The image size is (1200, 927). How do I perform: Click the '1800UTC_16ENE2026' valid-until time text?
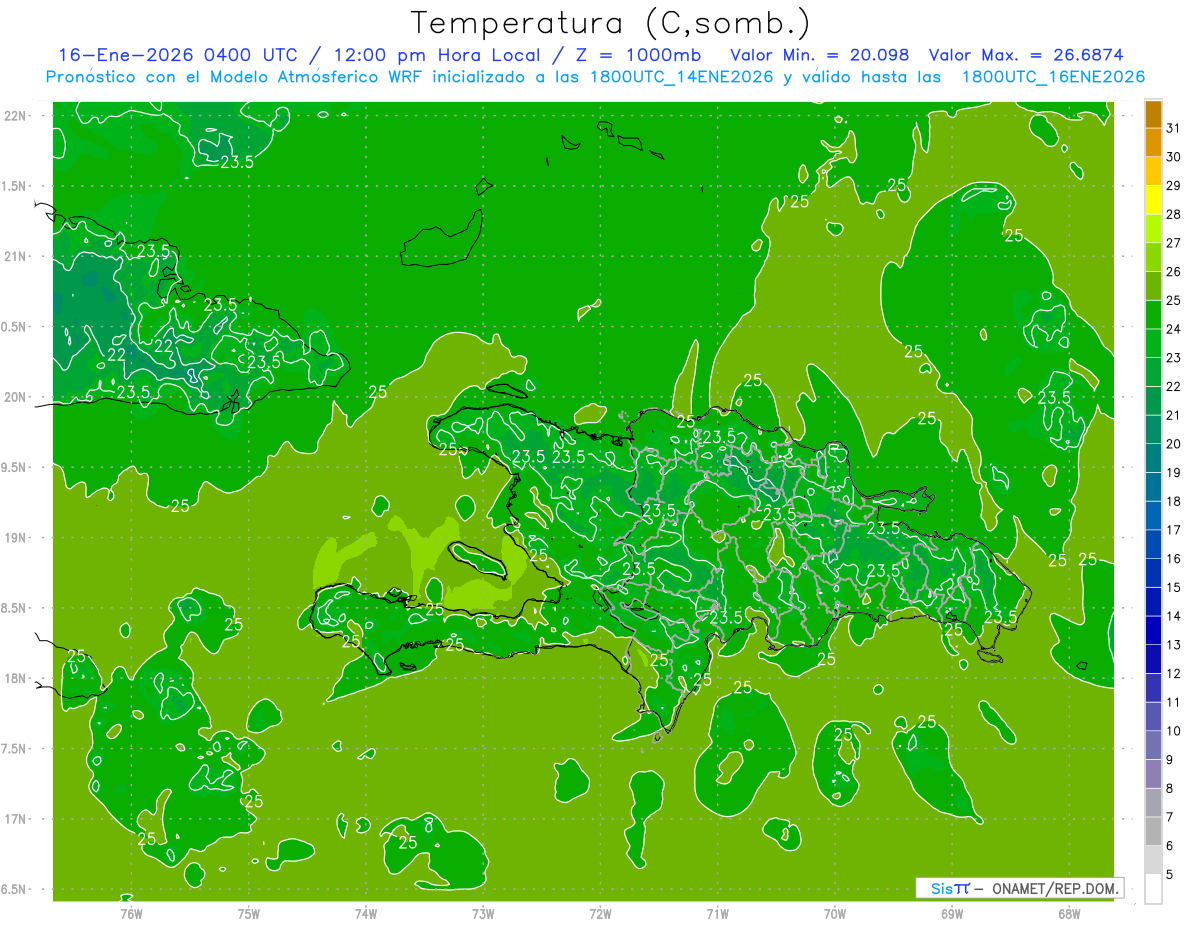pos(1053,77)
